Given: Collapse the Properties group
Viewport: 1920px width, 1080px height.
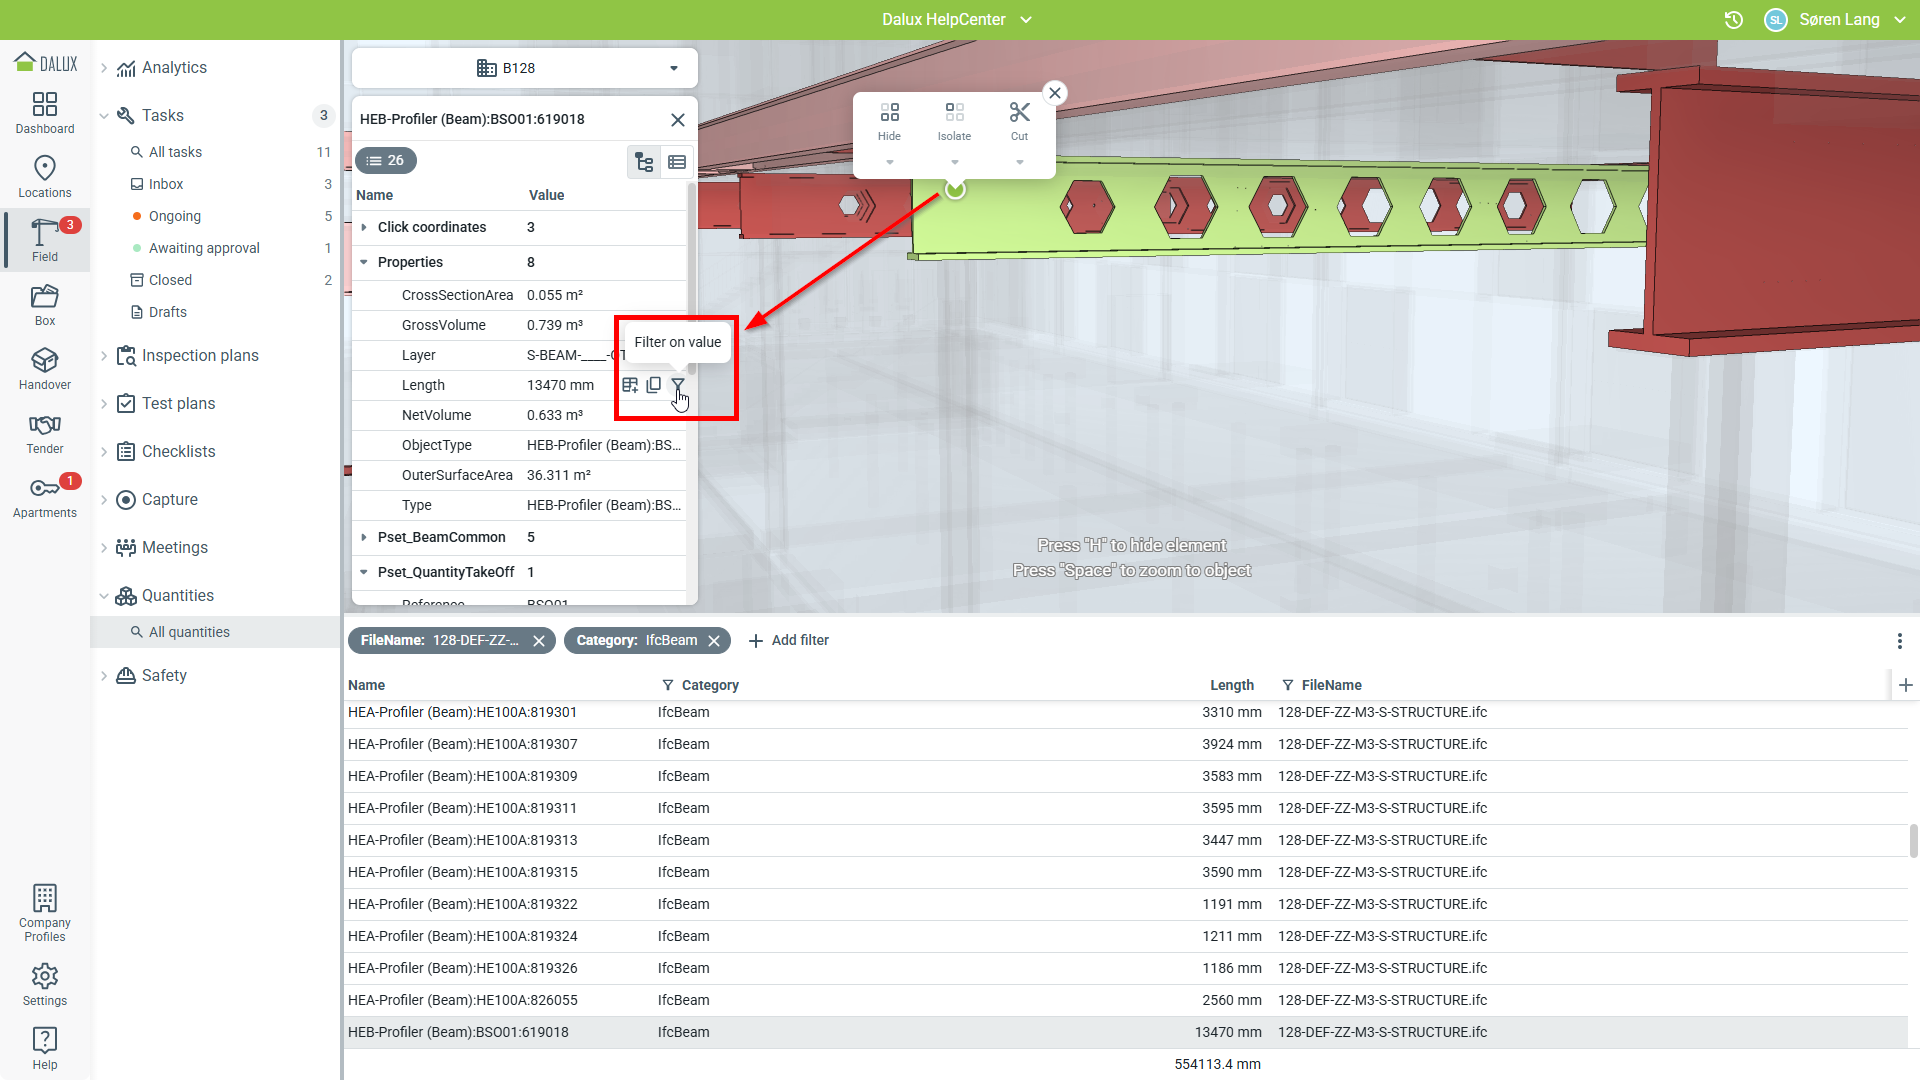Looking at the screenshot, I should click(364, 262).
